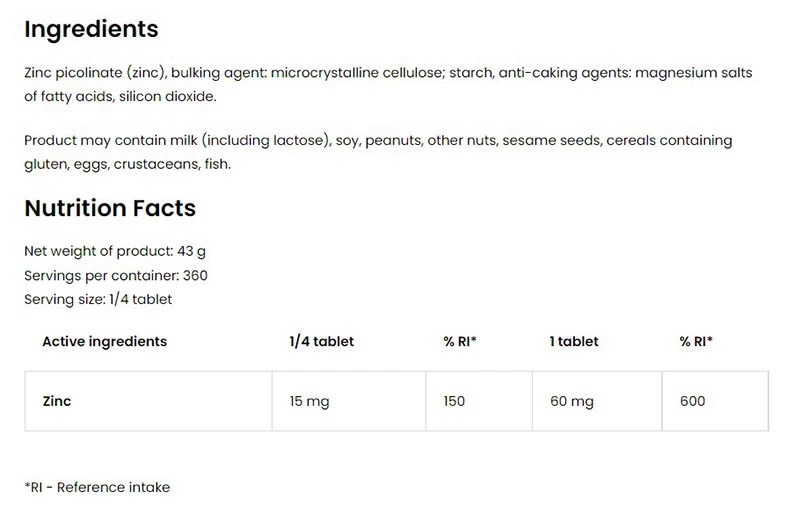Select the 'Servings per container: 360' line
The width and height of the screenshot is (800, 528).
tap(116, 275)
